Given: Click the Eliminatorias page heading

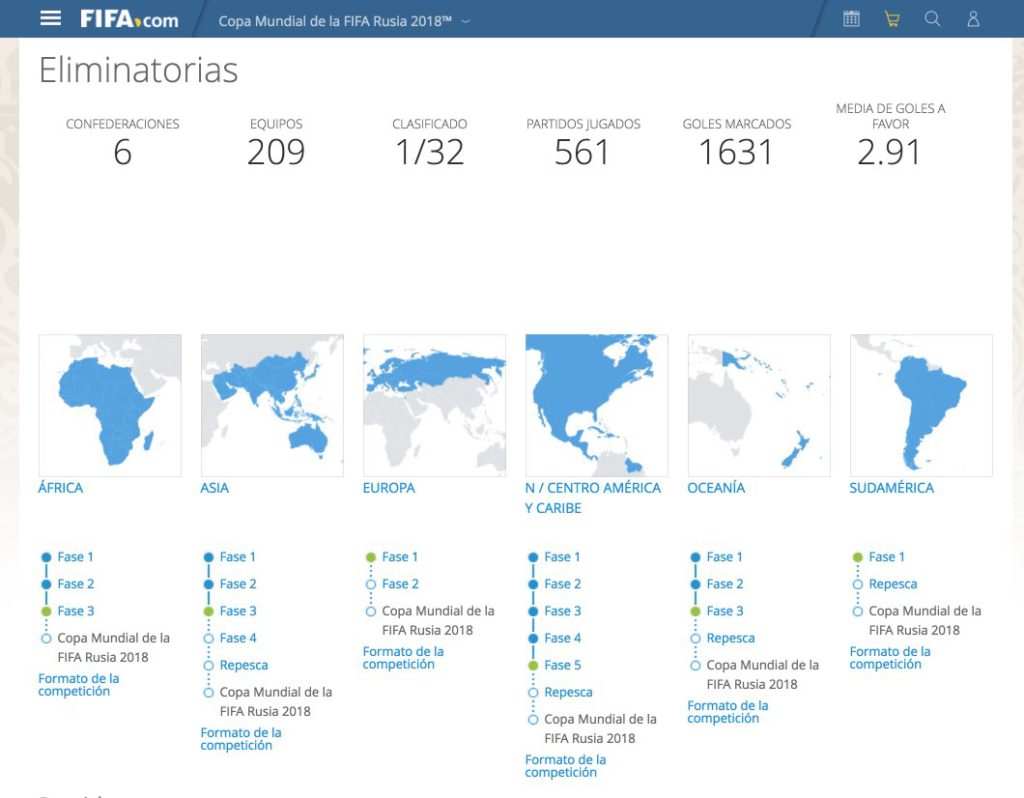Looking at the screenshot, I should [x=138, y=70].
